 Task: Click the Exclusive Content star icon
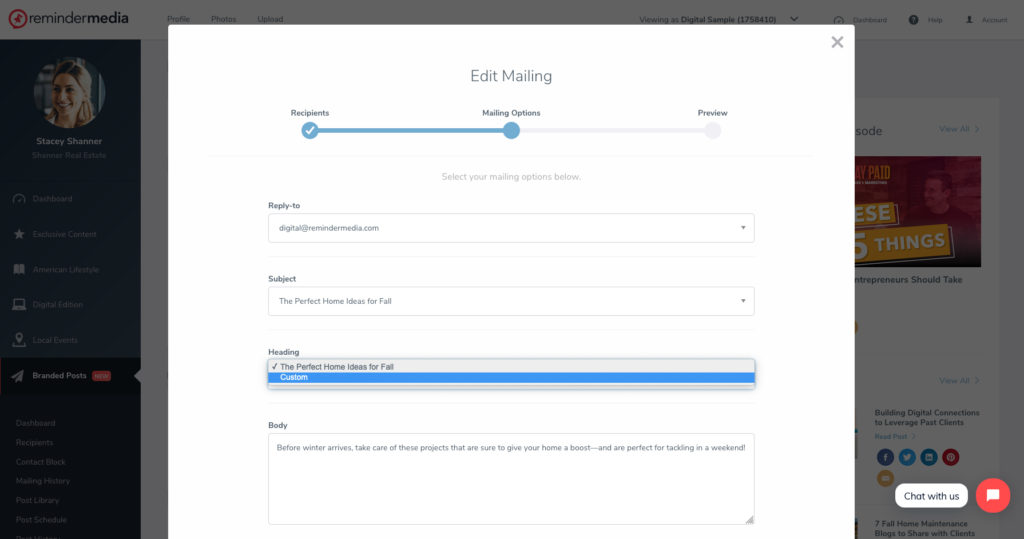click(19, 234)
